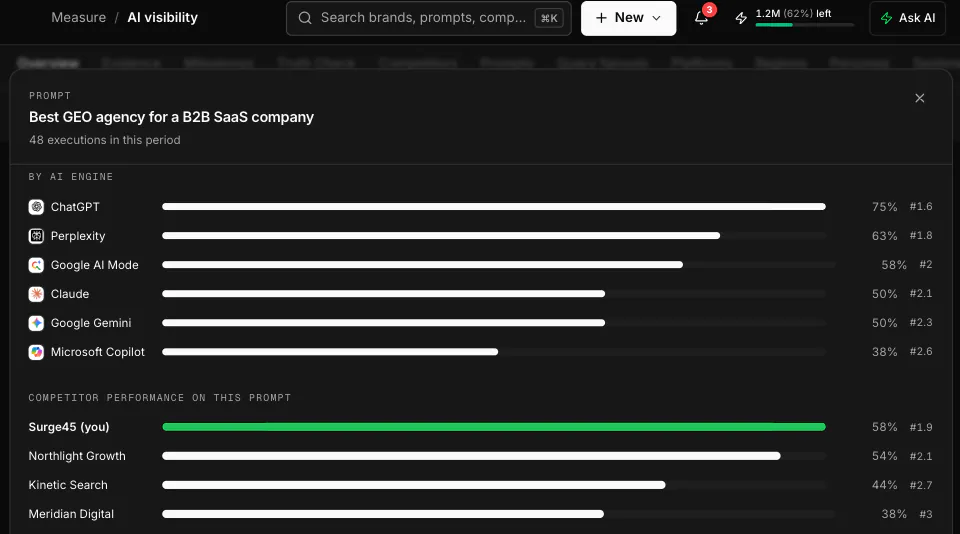Select the Google Gemini label
This screenshot has height=534, width=960.
click(91, 323)
